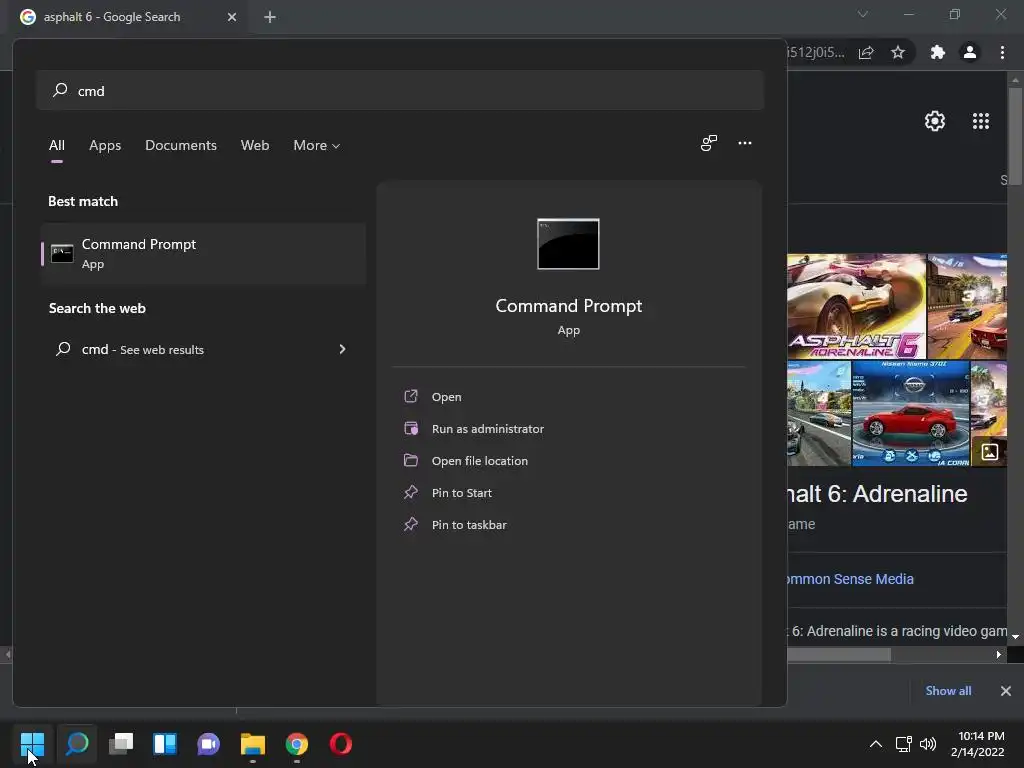Bookmark this page with the star
The width and height of the screenshot is (1024, 768).
click(x=898, y=53)
